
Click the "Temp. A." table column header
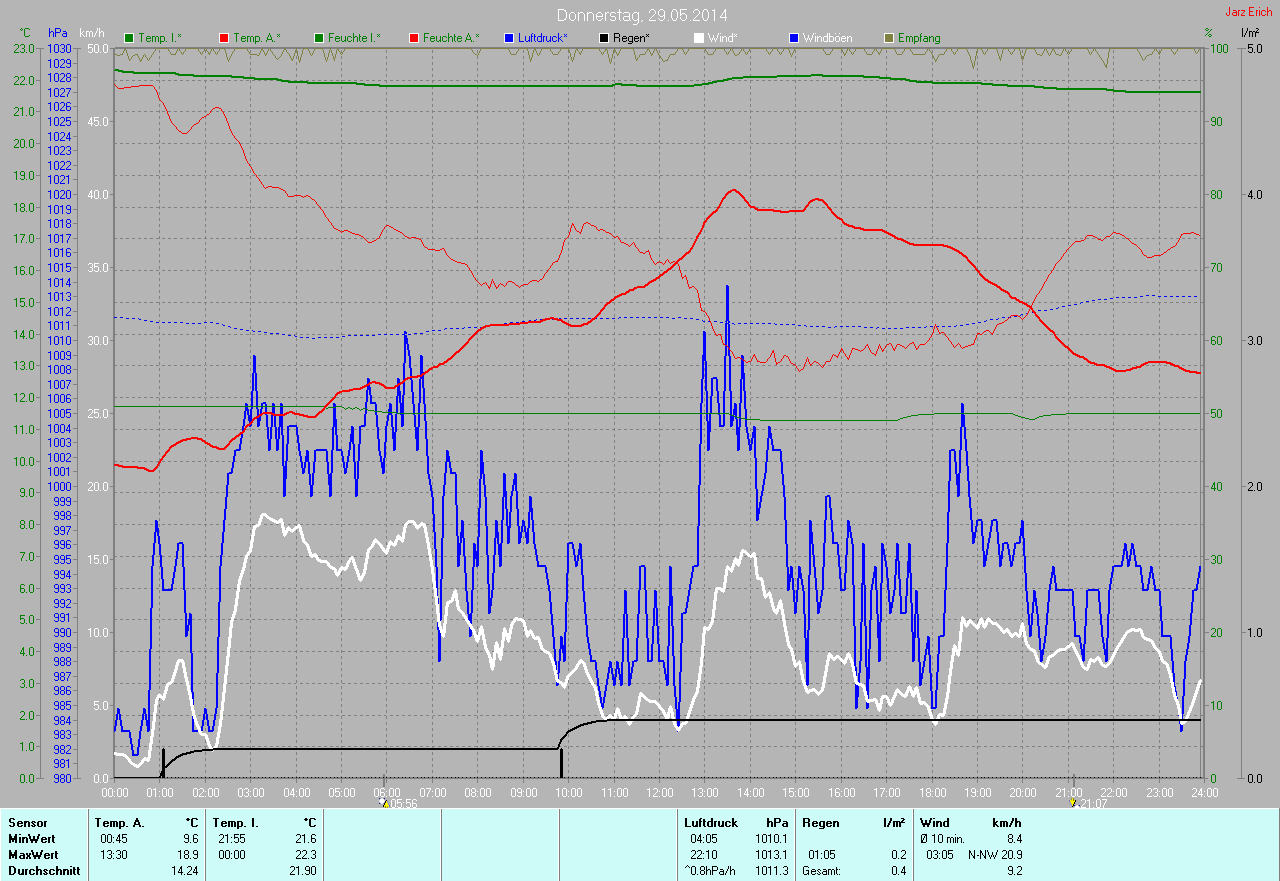click(120, 823)
